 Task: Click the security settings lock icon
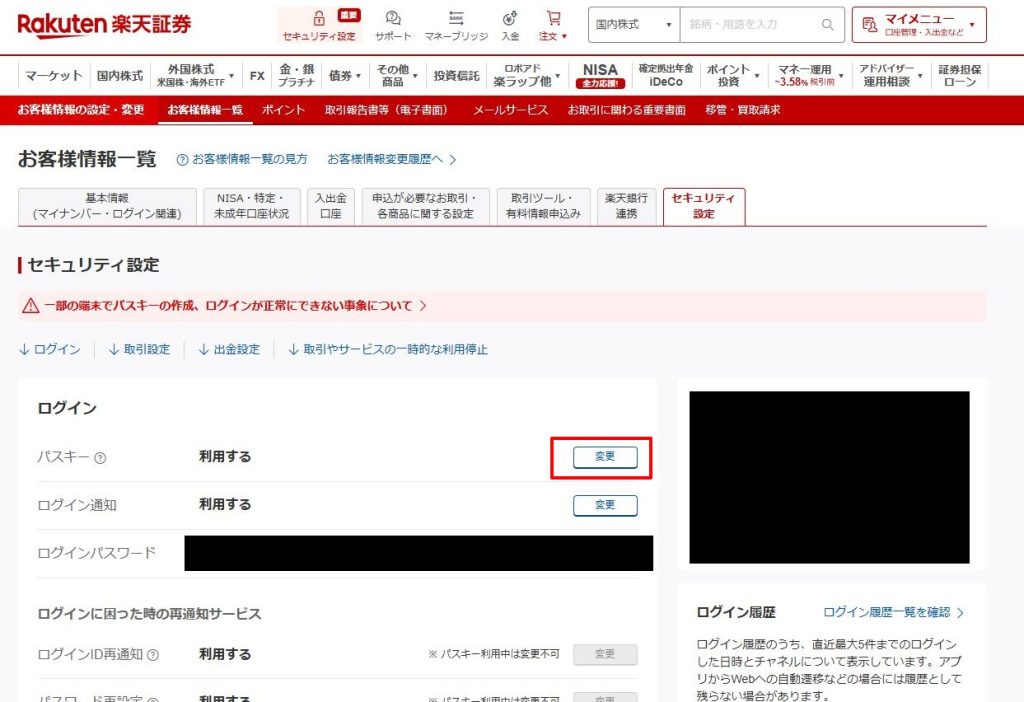(x=319, y=18)
